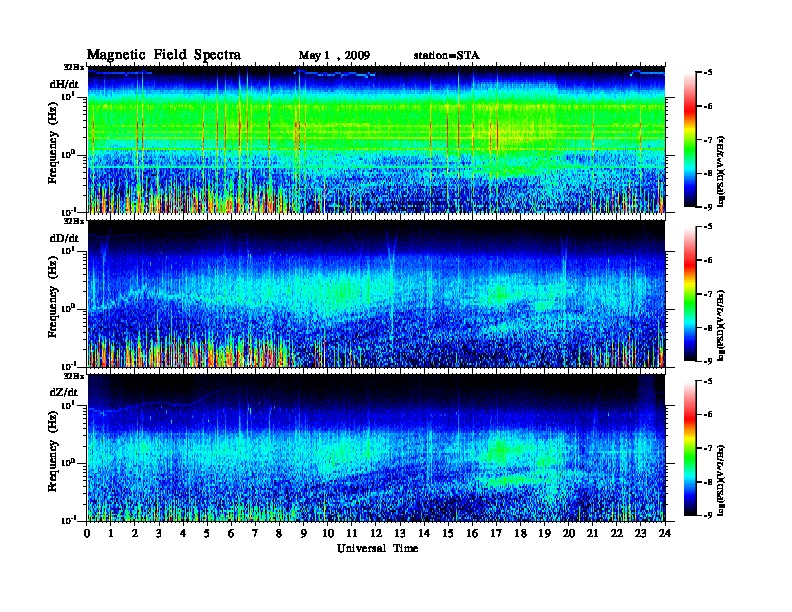The image size is (792, 612).
Task: Click the hour 10 tick label
Action: 328,533
